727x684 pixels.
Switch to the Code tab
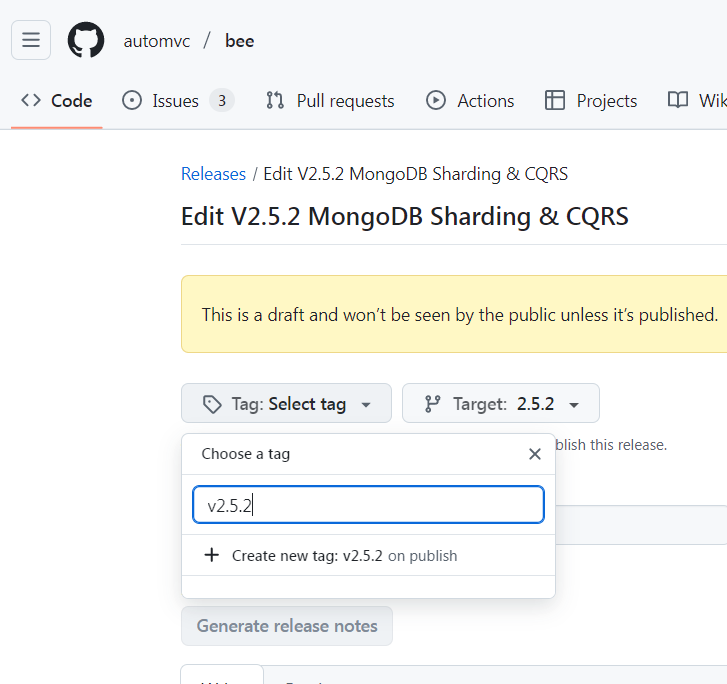pyautogui.click(x=57, y=101)
